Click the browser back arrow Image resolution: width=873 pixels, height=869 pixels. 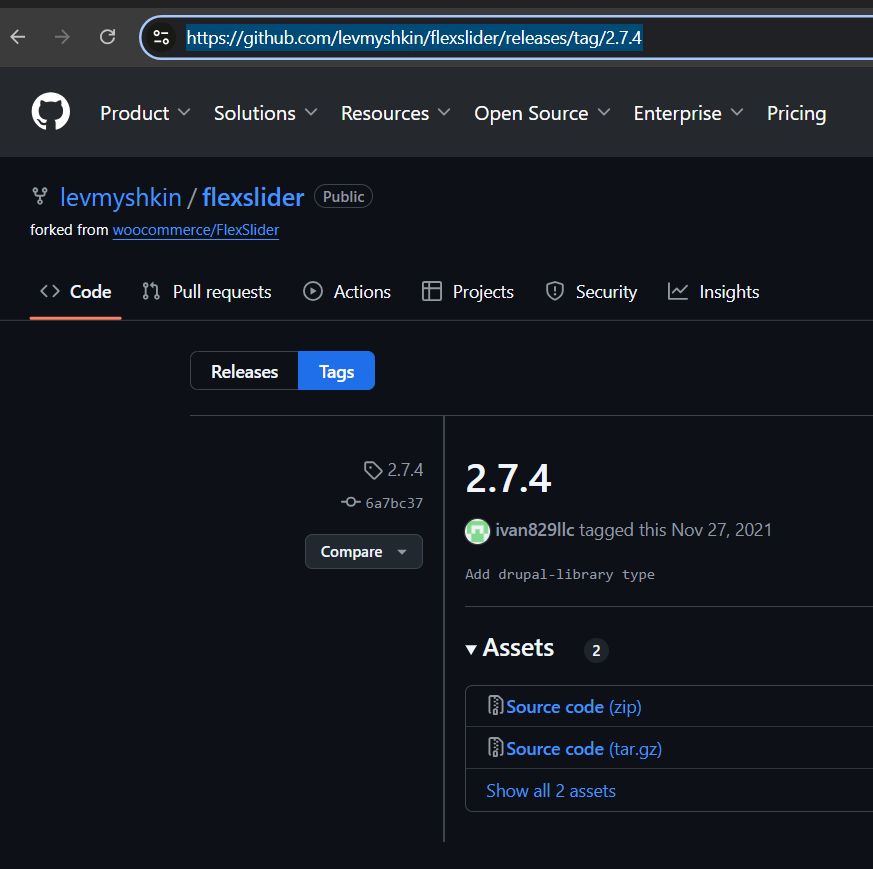click(18, 37)
